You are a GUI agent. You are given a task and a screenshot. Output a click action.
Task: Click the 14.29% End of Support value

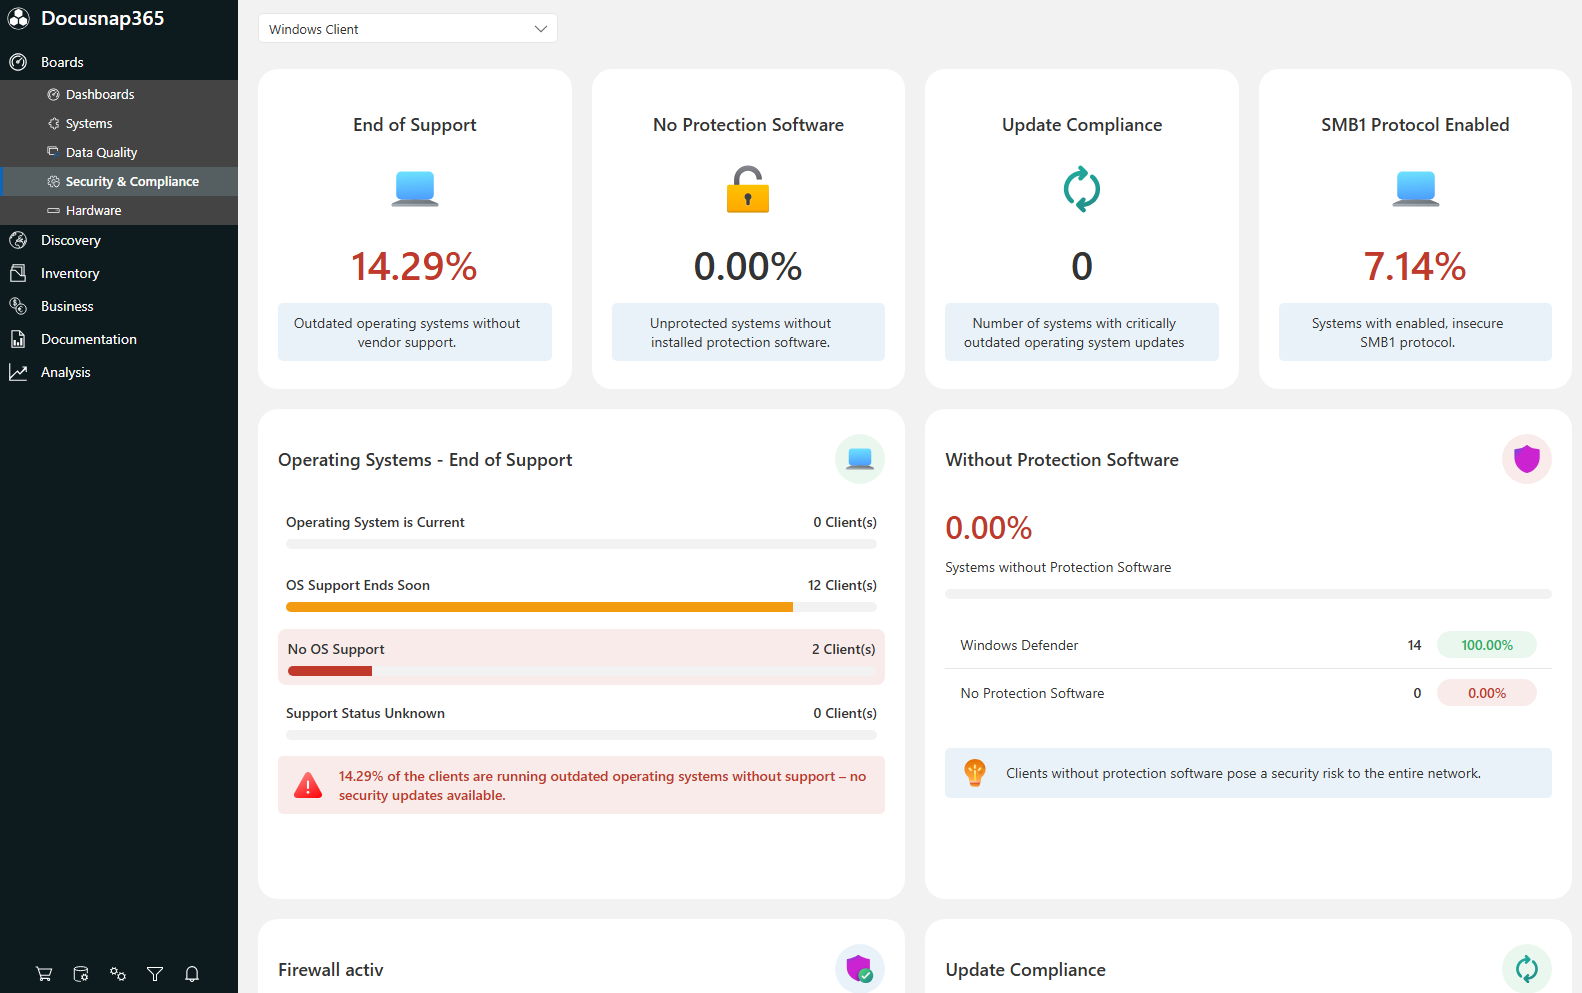point(414,266)
